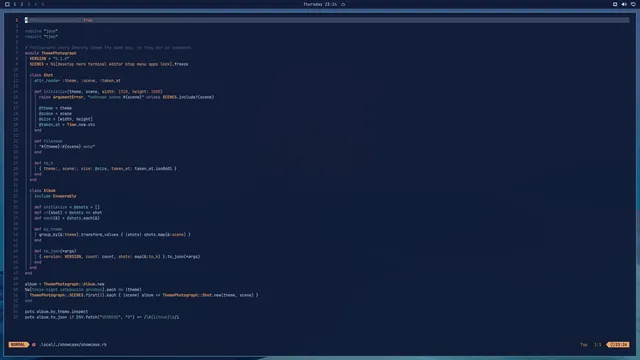Viewport: 640px width, 360px height.
Task: Click the VERSION constant assignment line
Action: pos(49,58)
